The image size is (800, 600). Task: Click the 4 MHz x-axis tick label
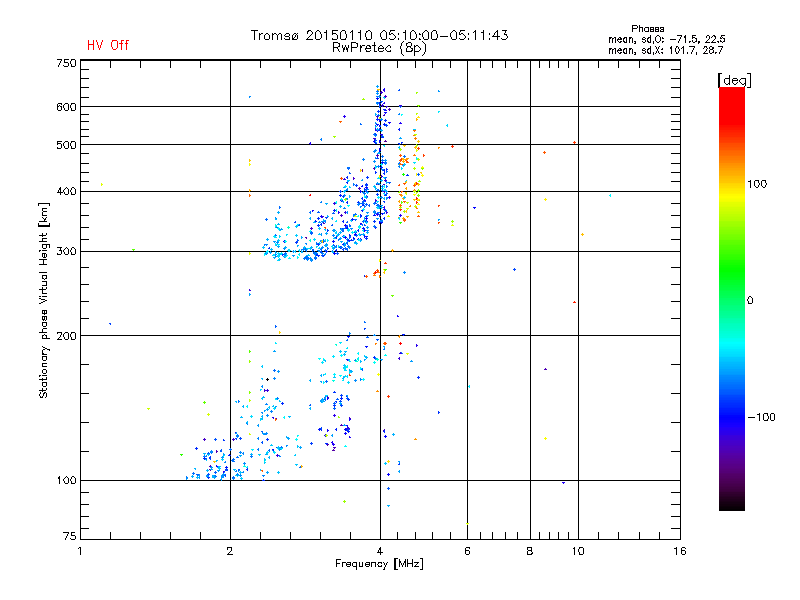click(380, 551)
